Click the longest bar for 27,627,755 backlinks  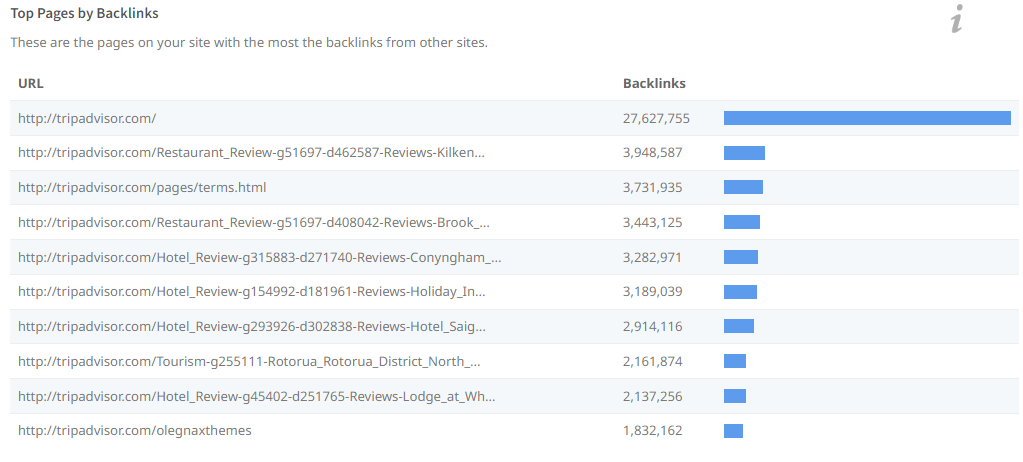(867, 118)
